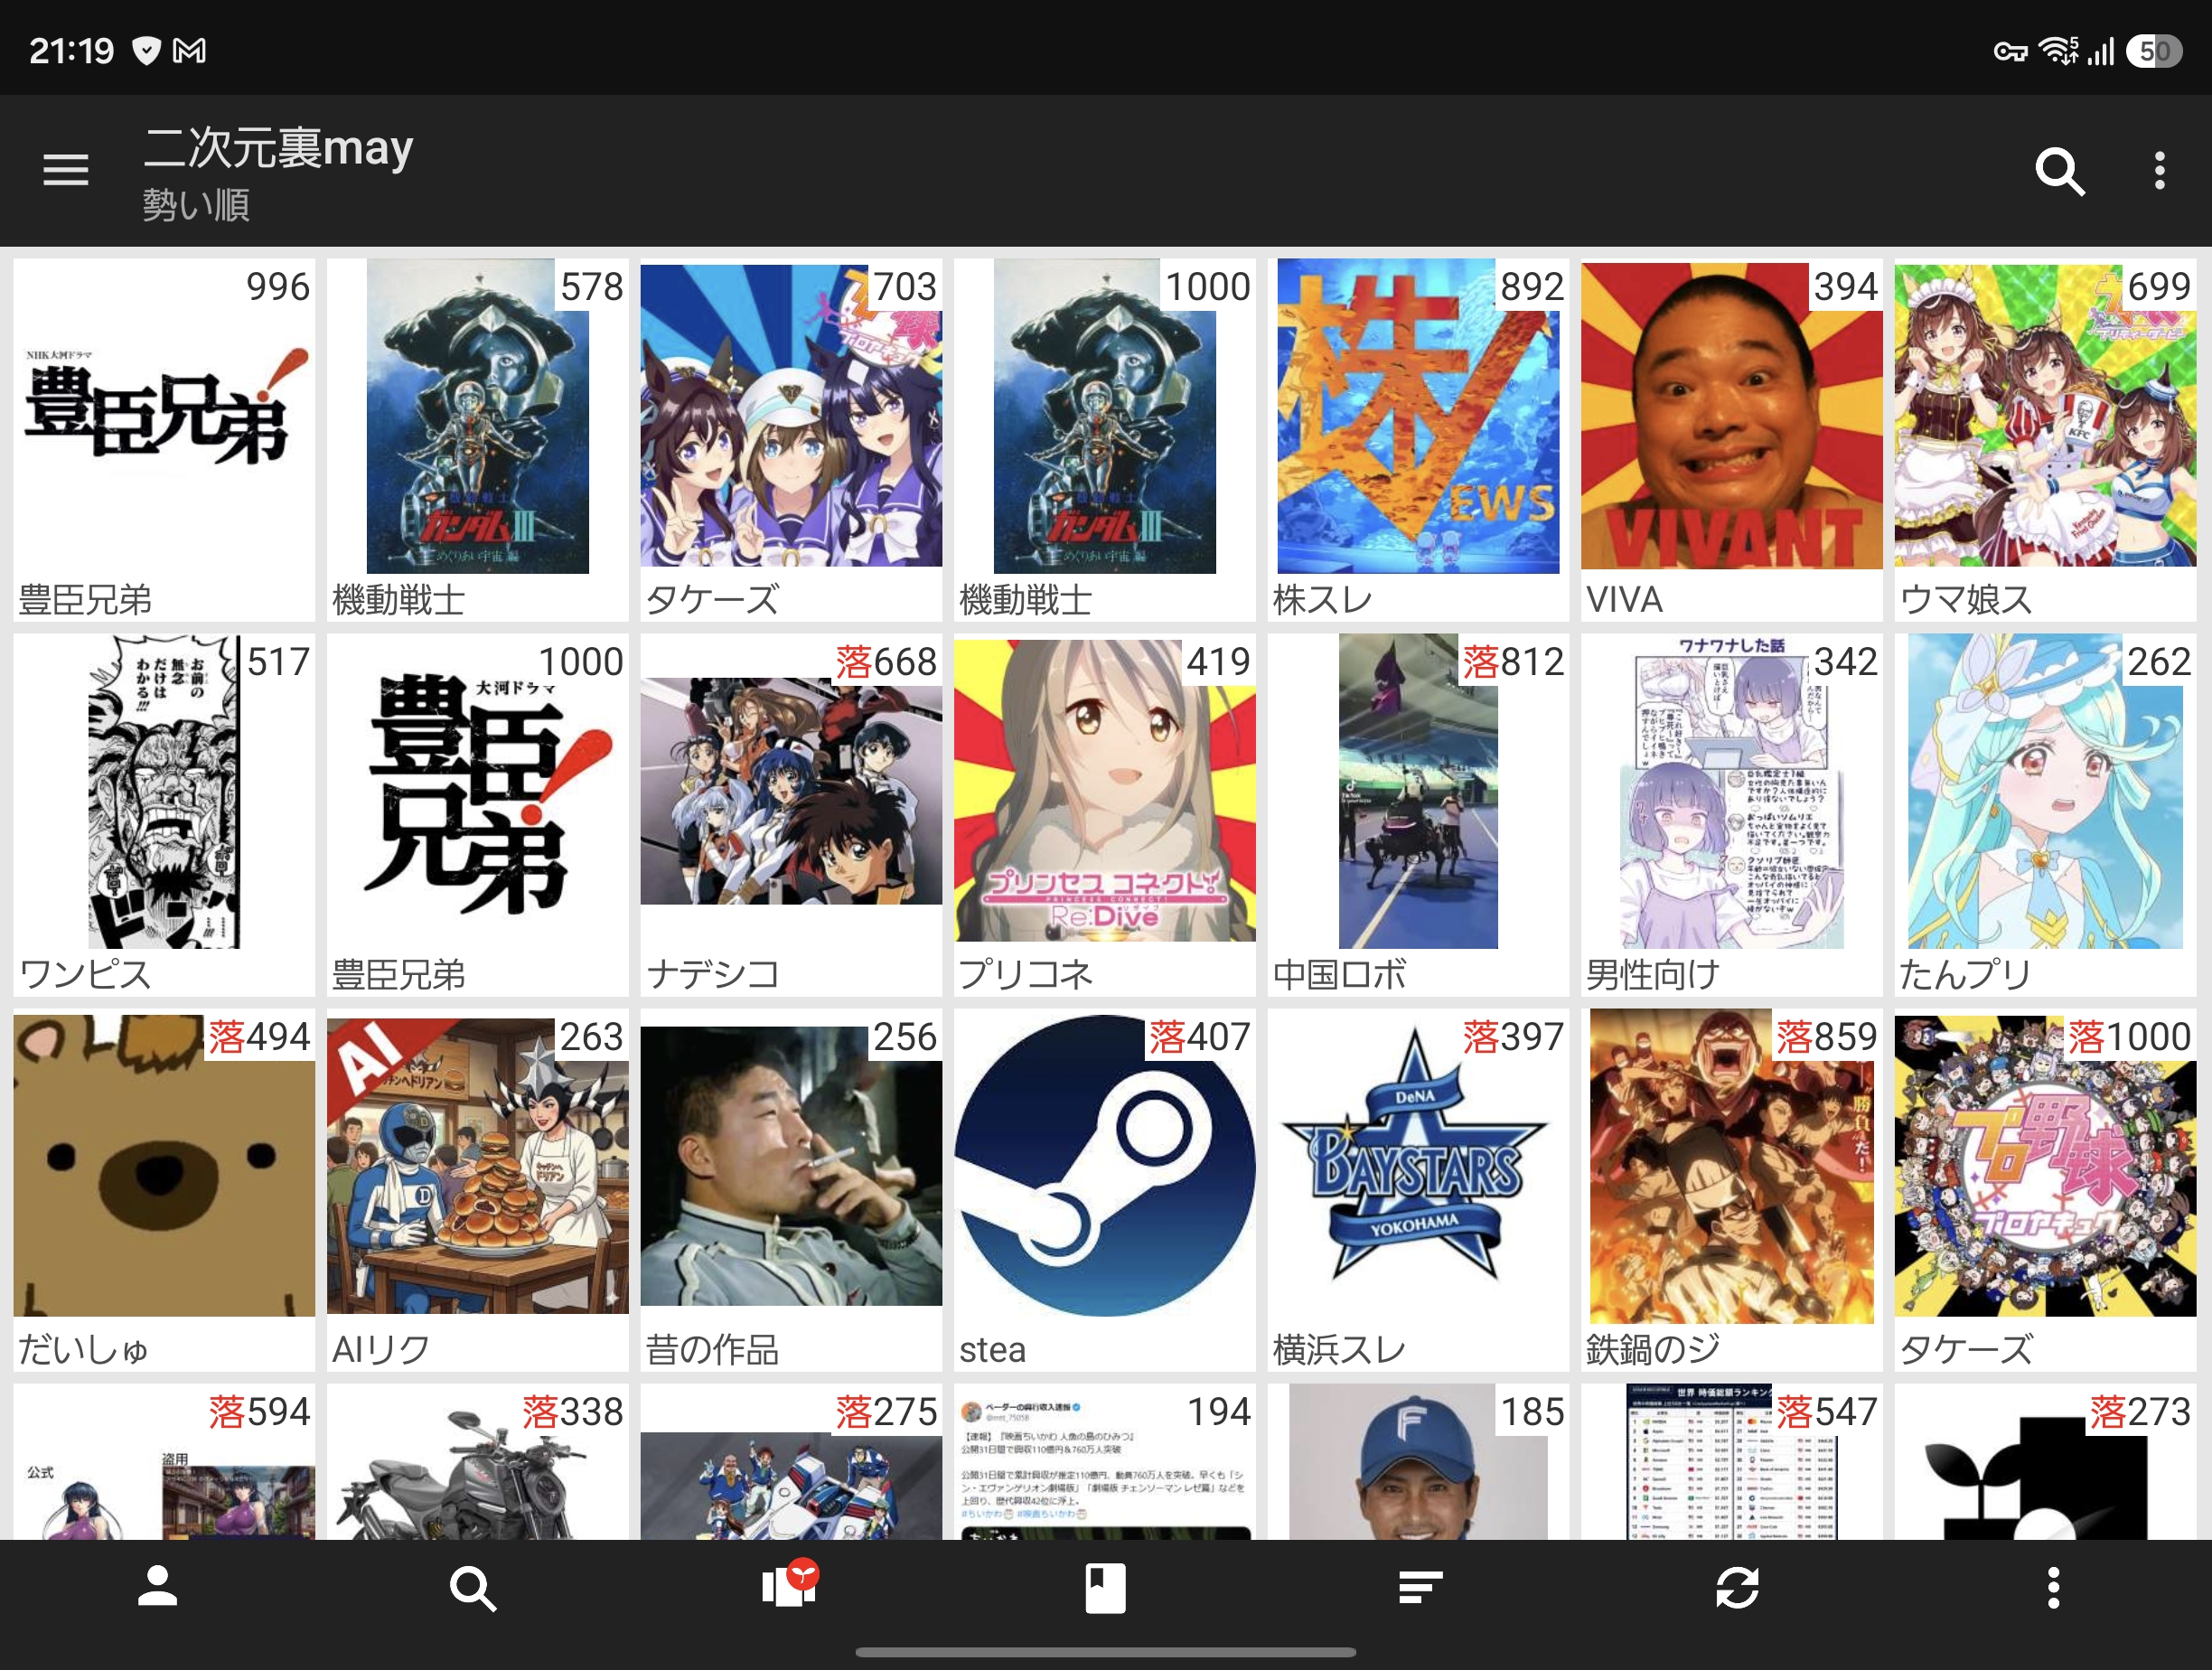Tap the bottom bar search icon

click(x=473, y=1588)
